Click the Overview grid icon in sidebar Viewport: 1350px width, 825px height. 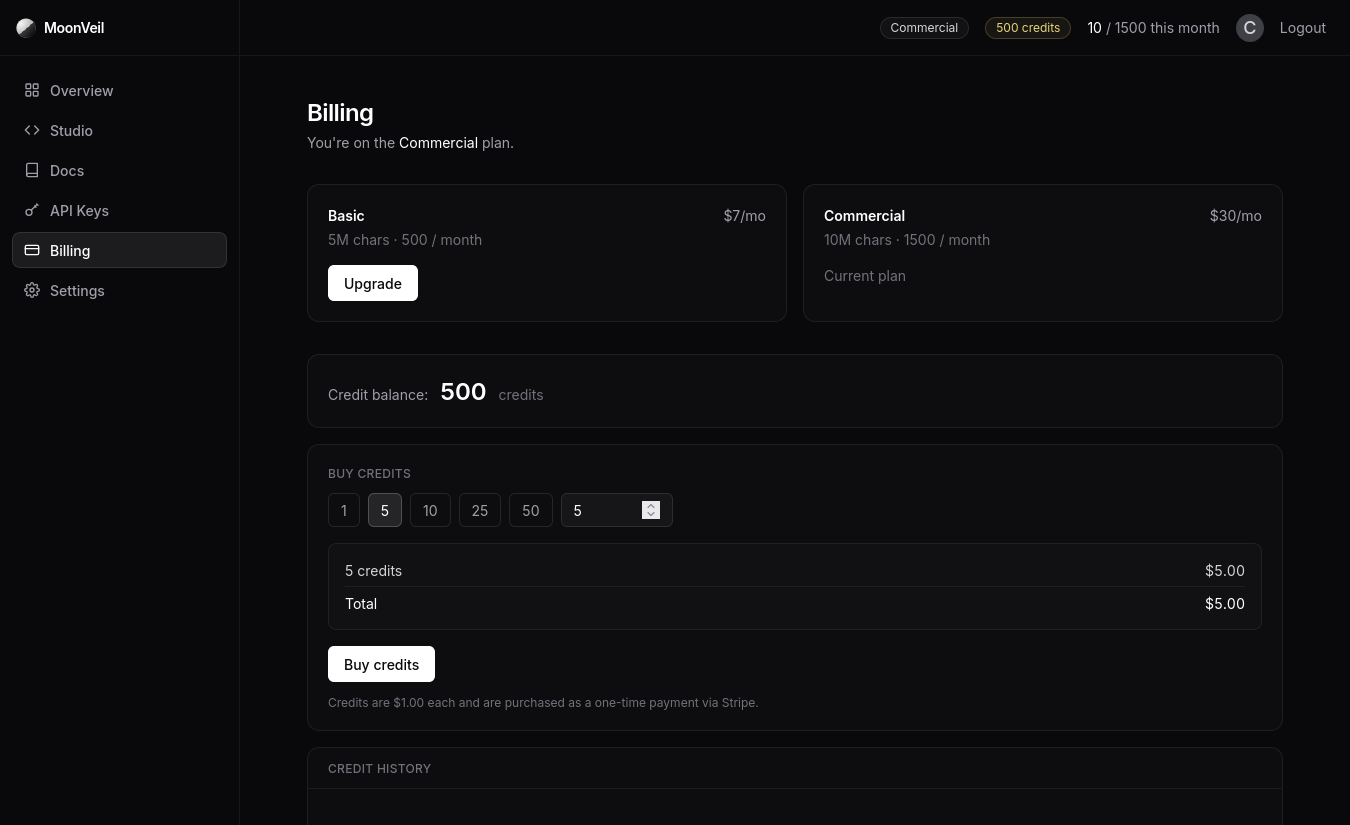tap(32, 90)
